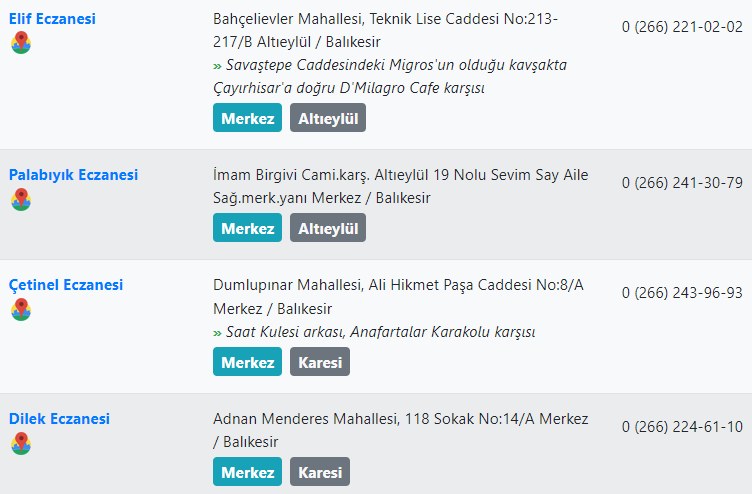Open the Palabıyık Eczanesi link

click(x=73, y=175)
